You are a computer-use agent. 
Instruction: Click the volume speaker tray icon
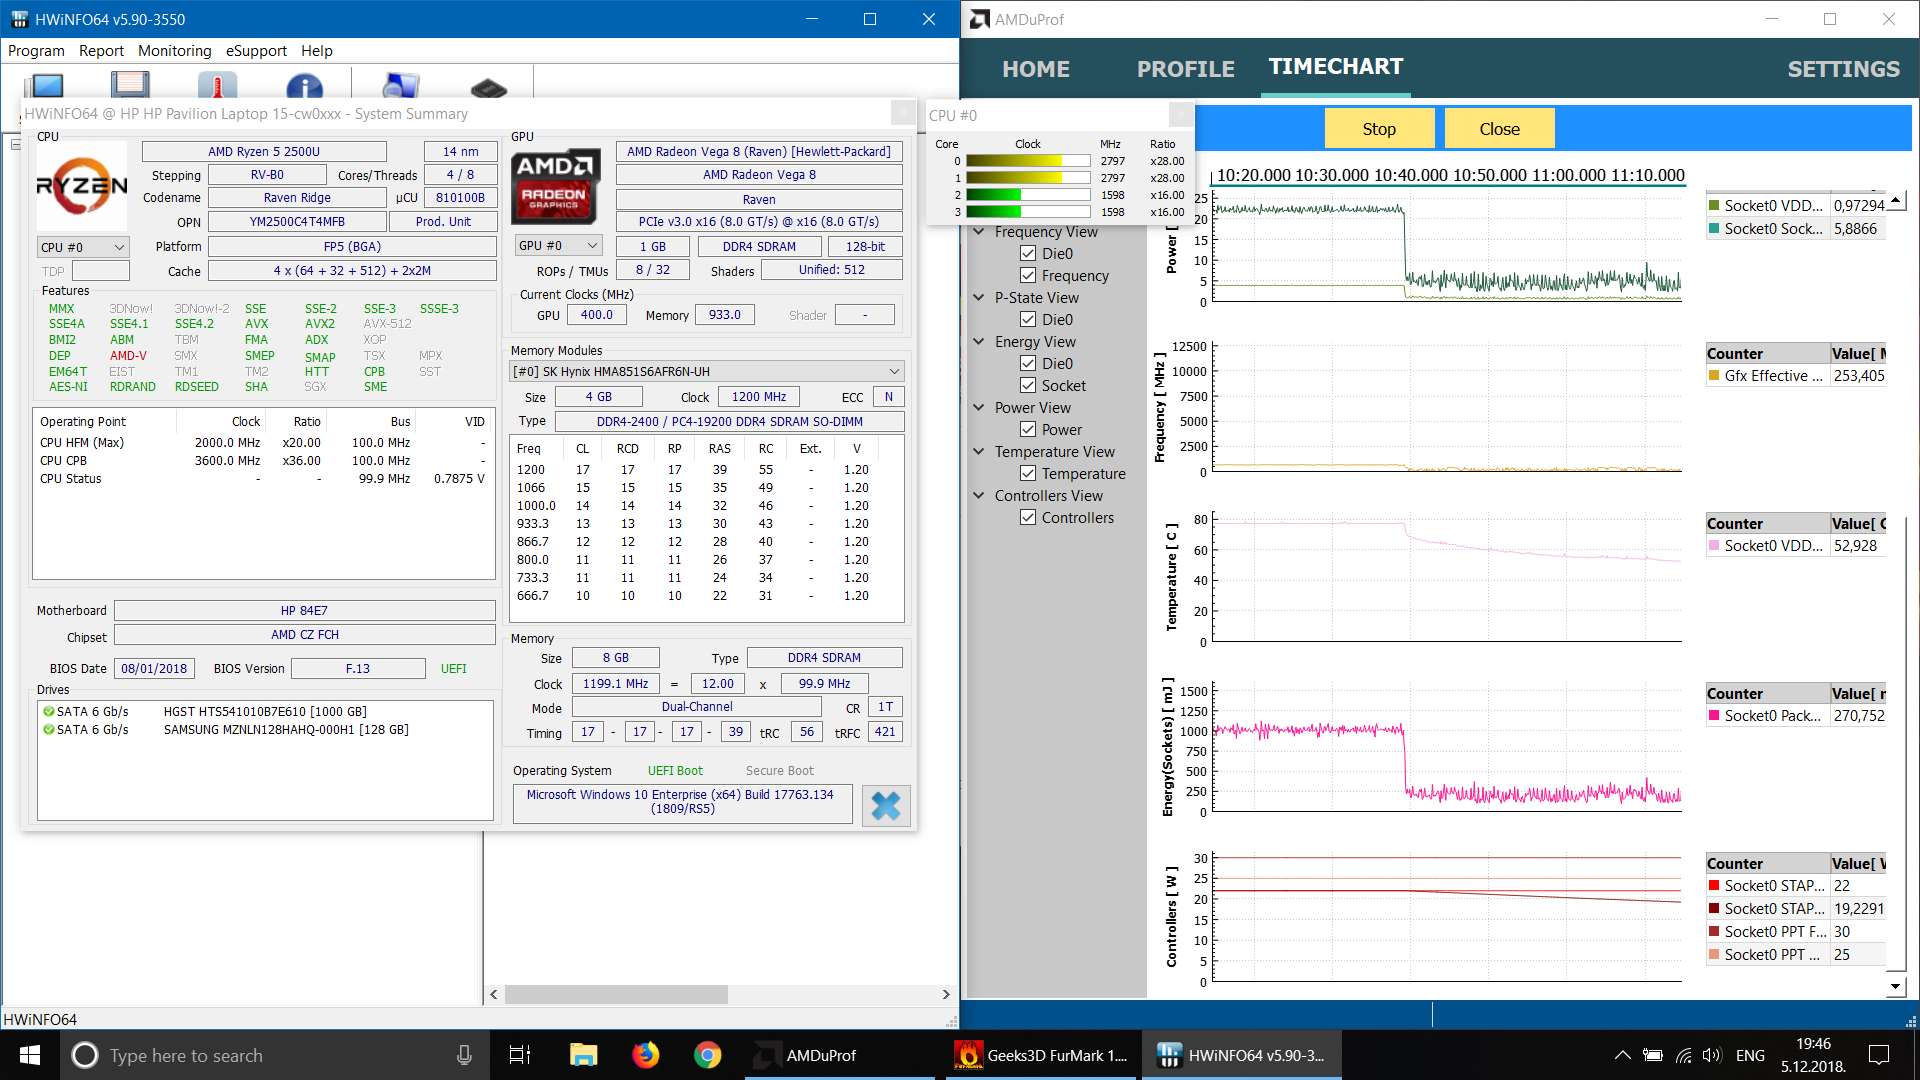pos(1712,1055)
